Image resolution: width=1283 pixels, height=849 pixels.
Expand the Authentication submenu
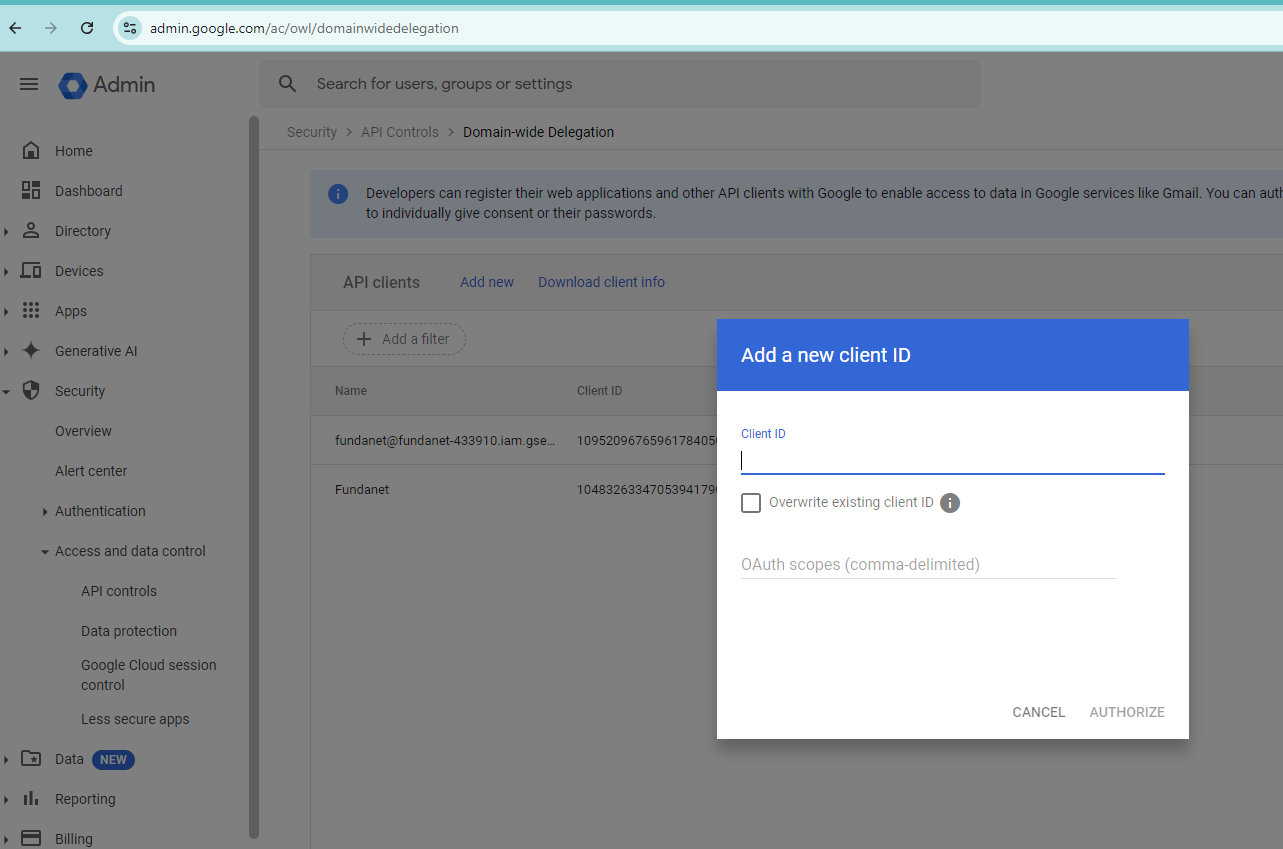tap(45, 511)
